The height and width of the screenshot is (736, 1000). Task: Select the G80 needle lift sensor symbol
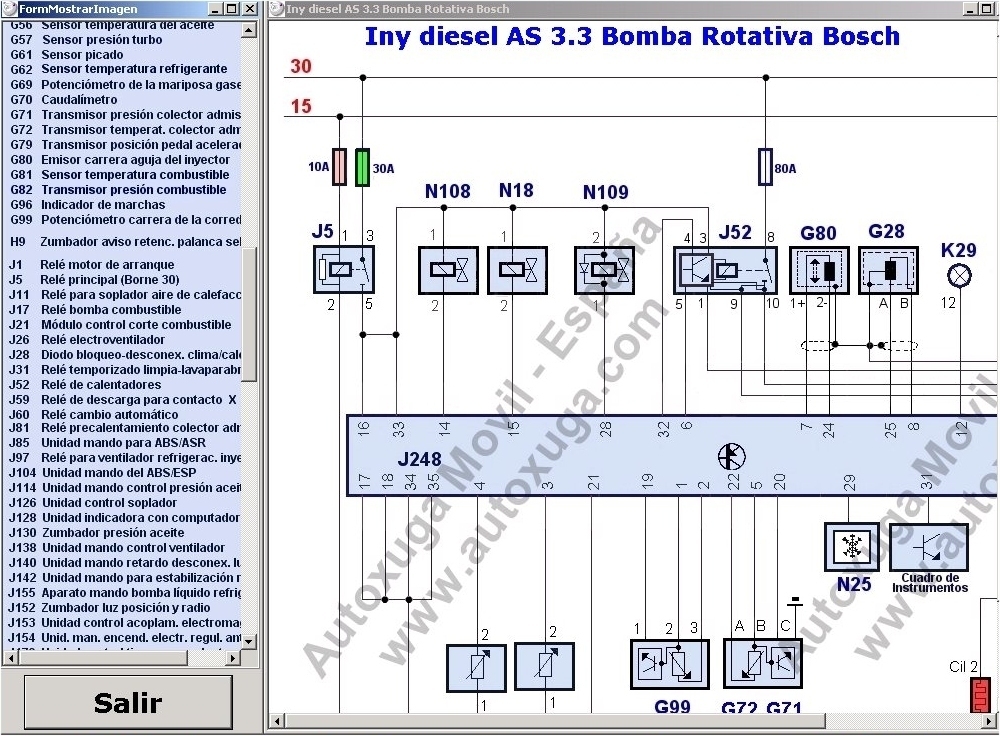pos(820,270)
